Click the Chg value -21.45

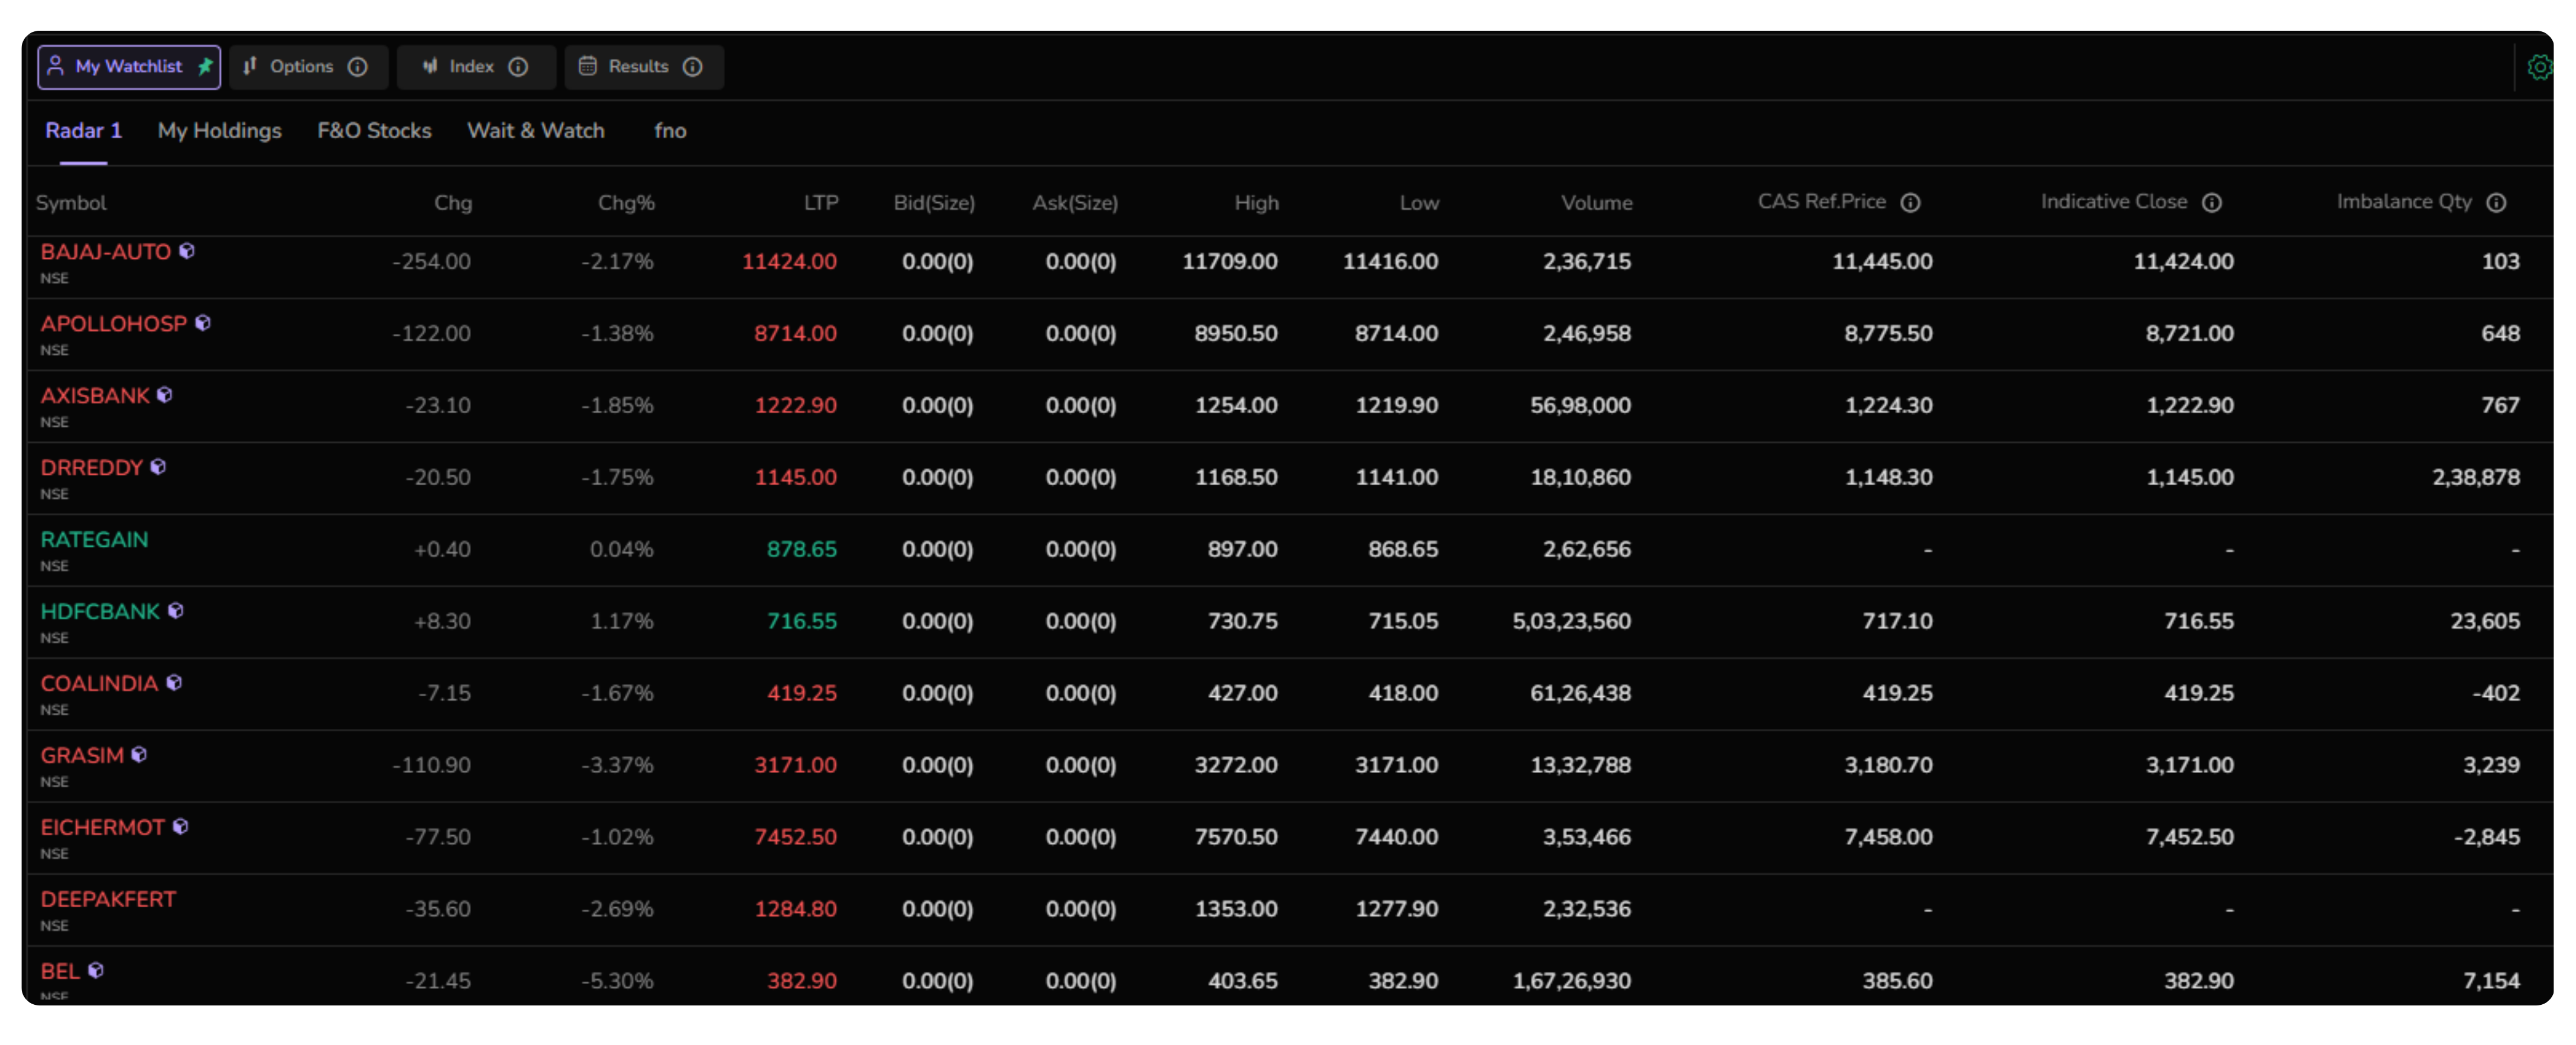[438, 982]
